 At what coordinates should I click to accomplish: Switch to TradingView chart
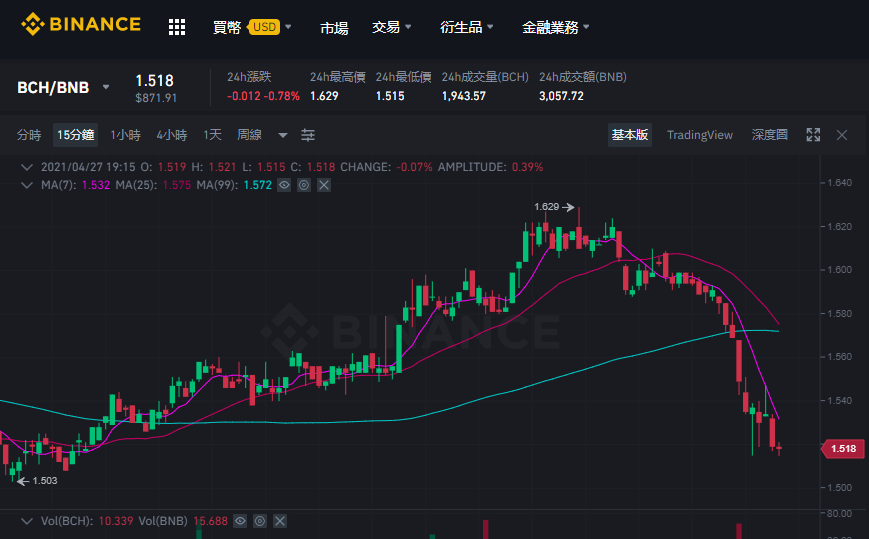point(699,135)
